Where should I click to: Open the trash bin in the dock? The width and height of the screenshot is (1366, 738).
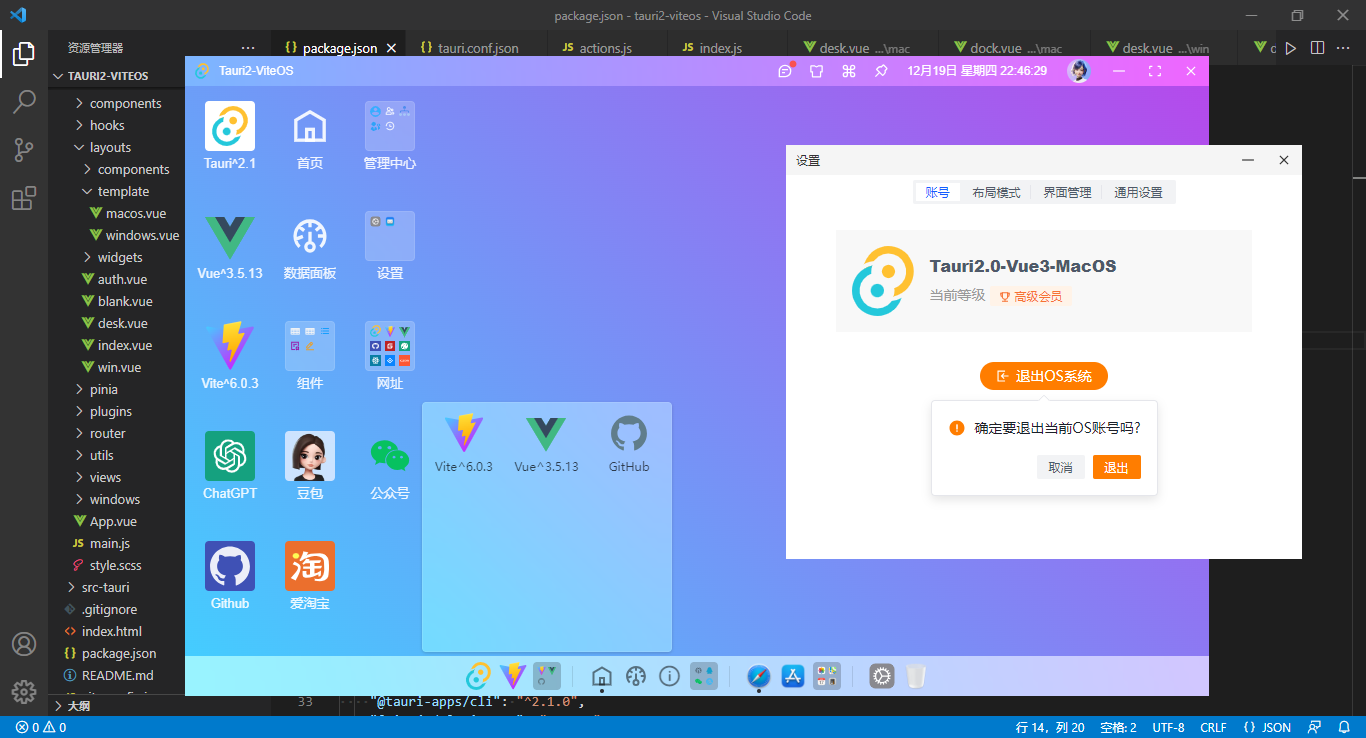[915, 676]
